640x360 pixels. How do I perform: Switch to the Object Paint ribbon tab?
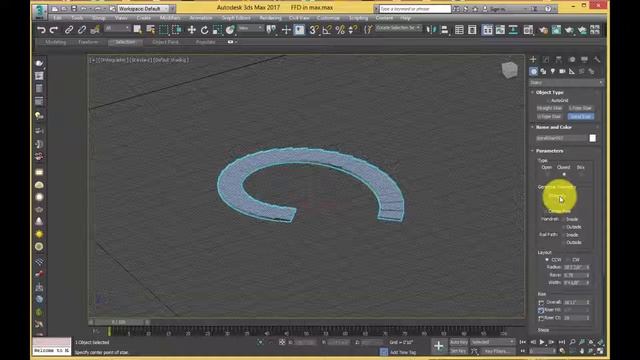[165, 42]
